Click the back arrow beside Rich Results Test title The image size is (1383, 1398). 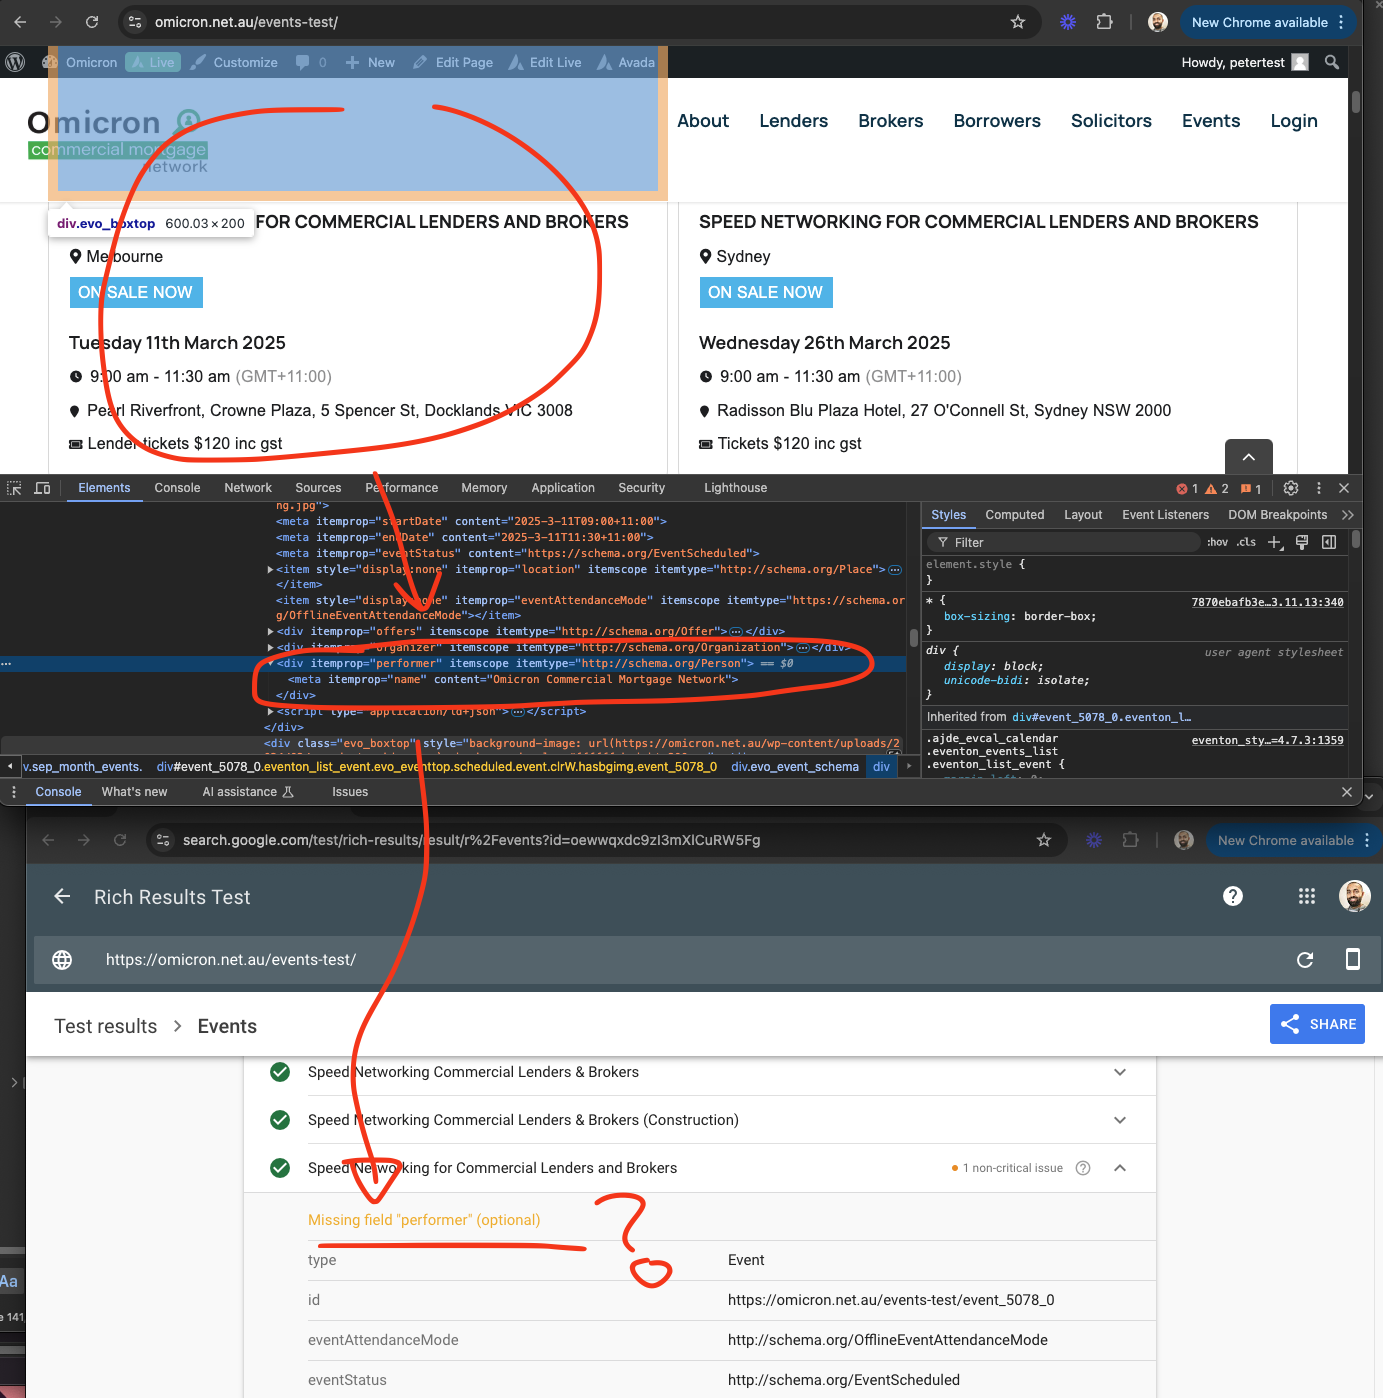[x=62, y=897]
